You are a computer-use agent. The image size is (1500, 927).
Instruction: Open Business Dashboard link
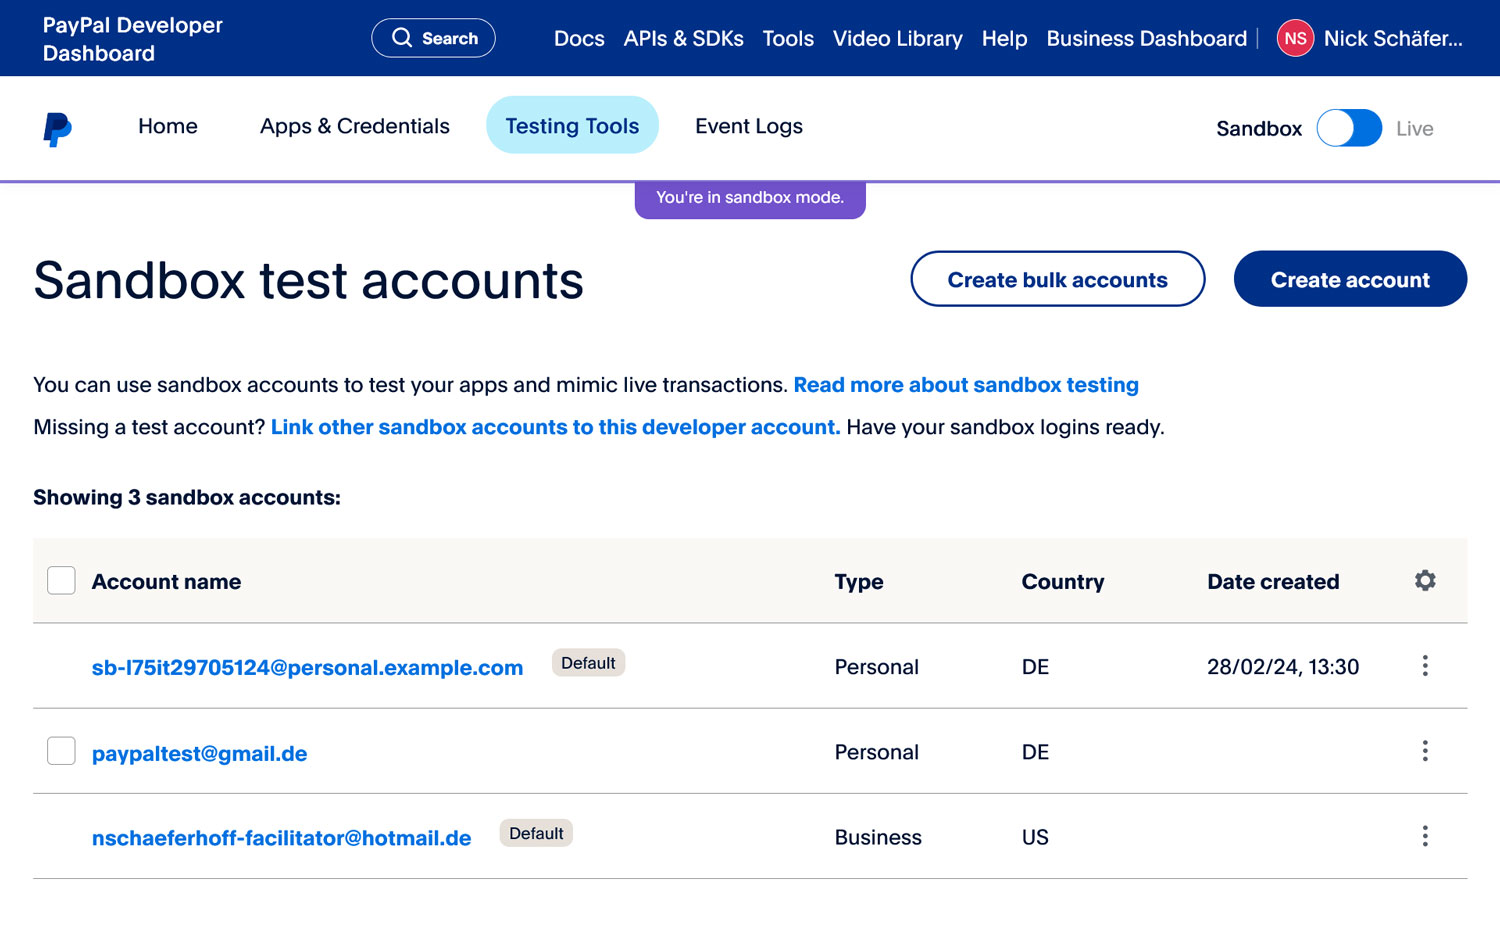[x=1146, y=38]
